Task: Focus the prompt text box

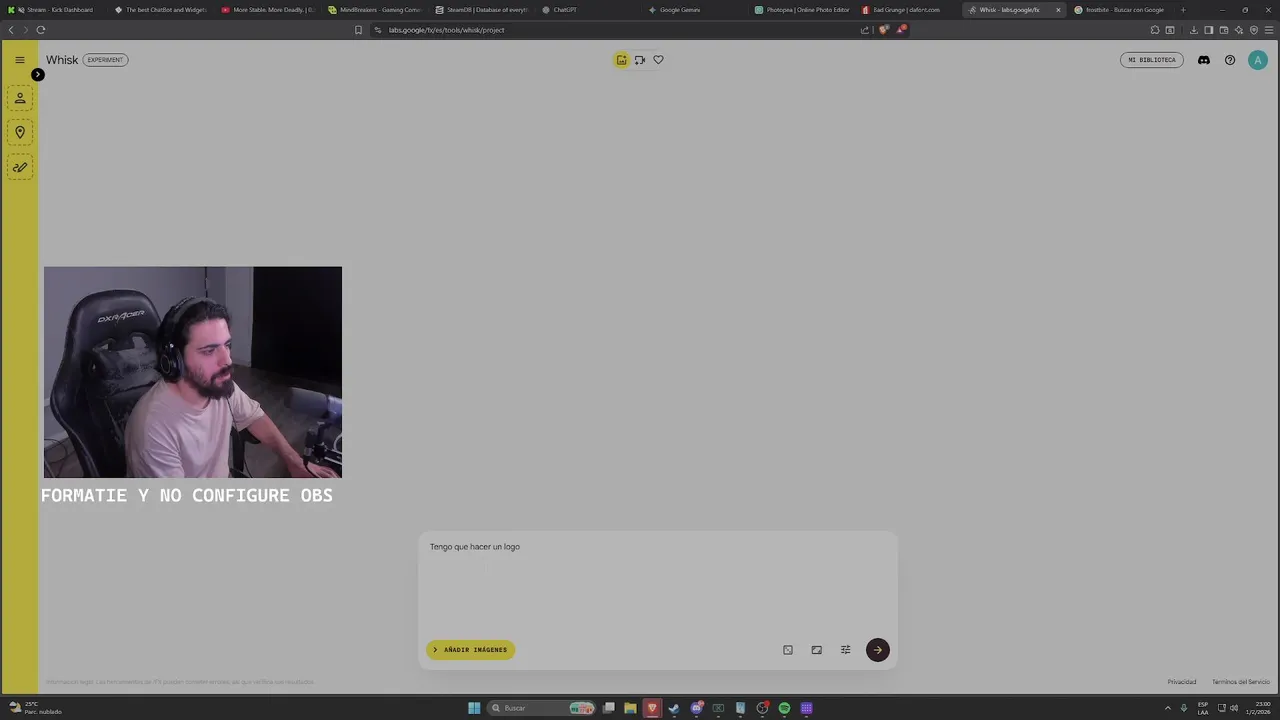Action: (x=657, y=585)
